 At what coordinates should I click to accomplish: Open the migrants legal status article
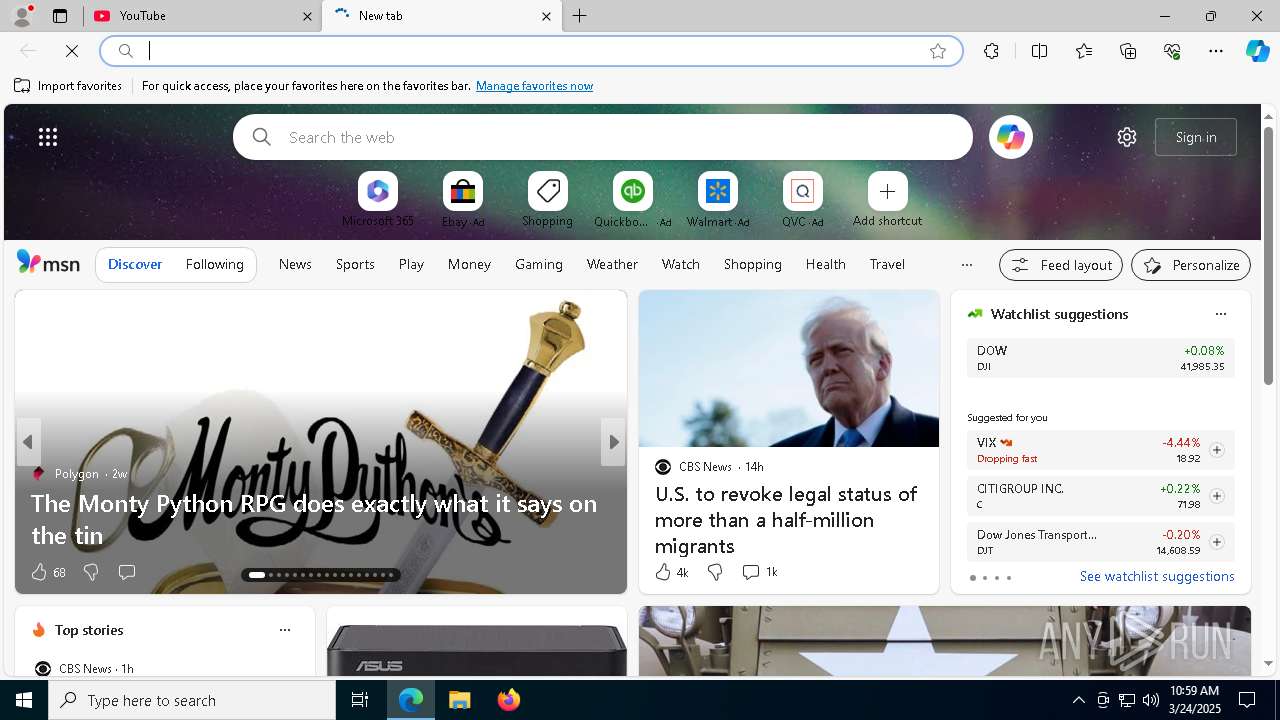click(x=786, y=520)
